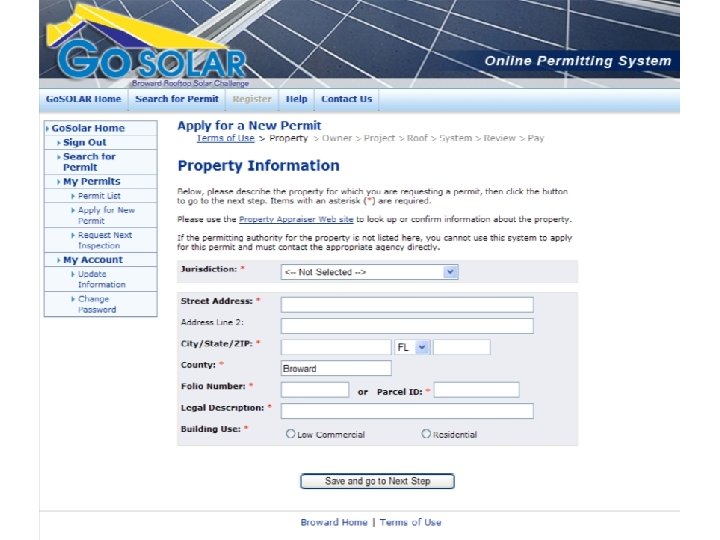The height and width of the screenshot is (540, 720).
Task: Open the Help nav item
Action: pyautogui.click(x=296, y=99)
